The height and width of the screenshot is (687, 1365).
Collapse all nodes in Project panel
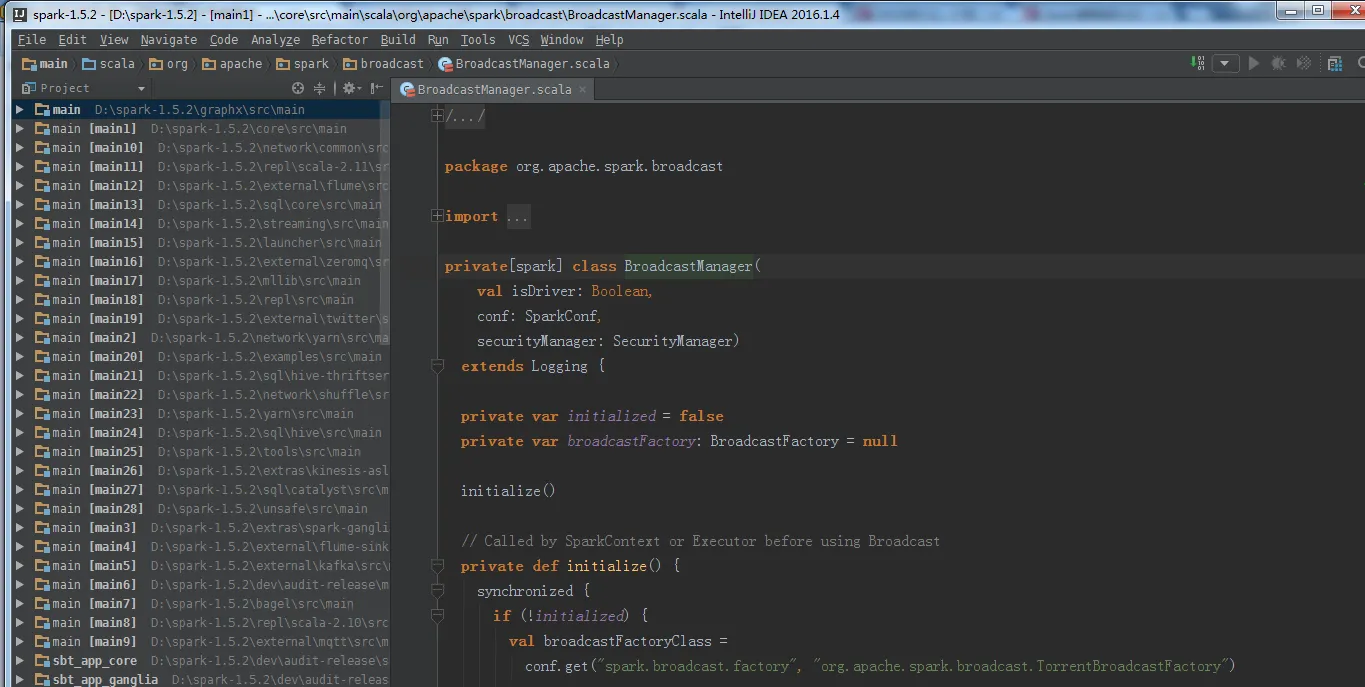click(320, 88)
